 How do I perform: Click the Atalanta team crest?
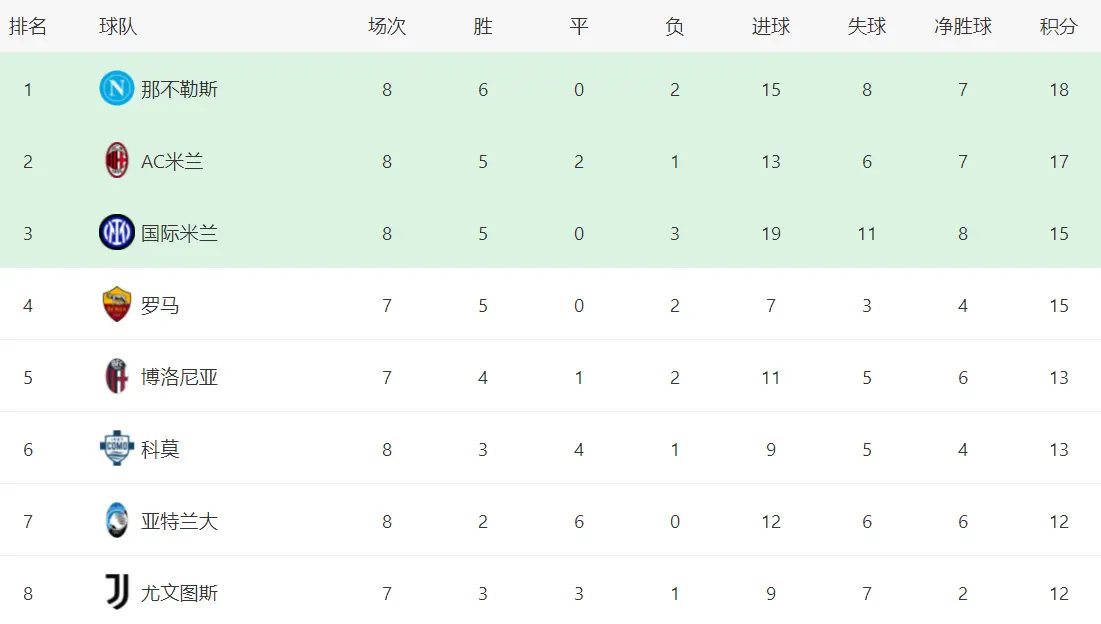(x=117, y=521)
